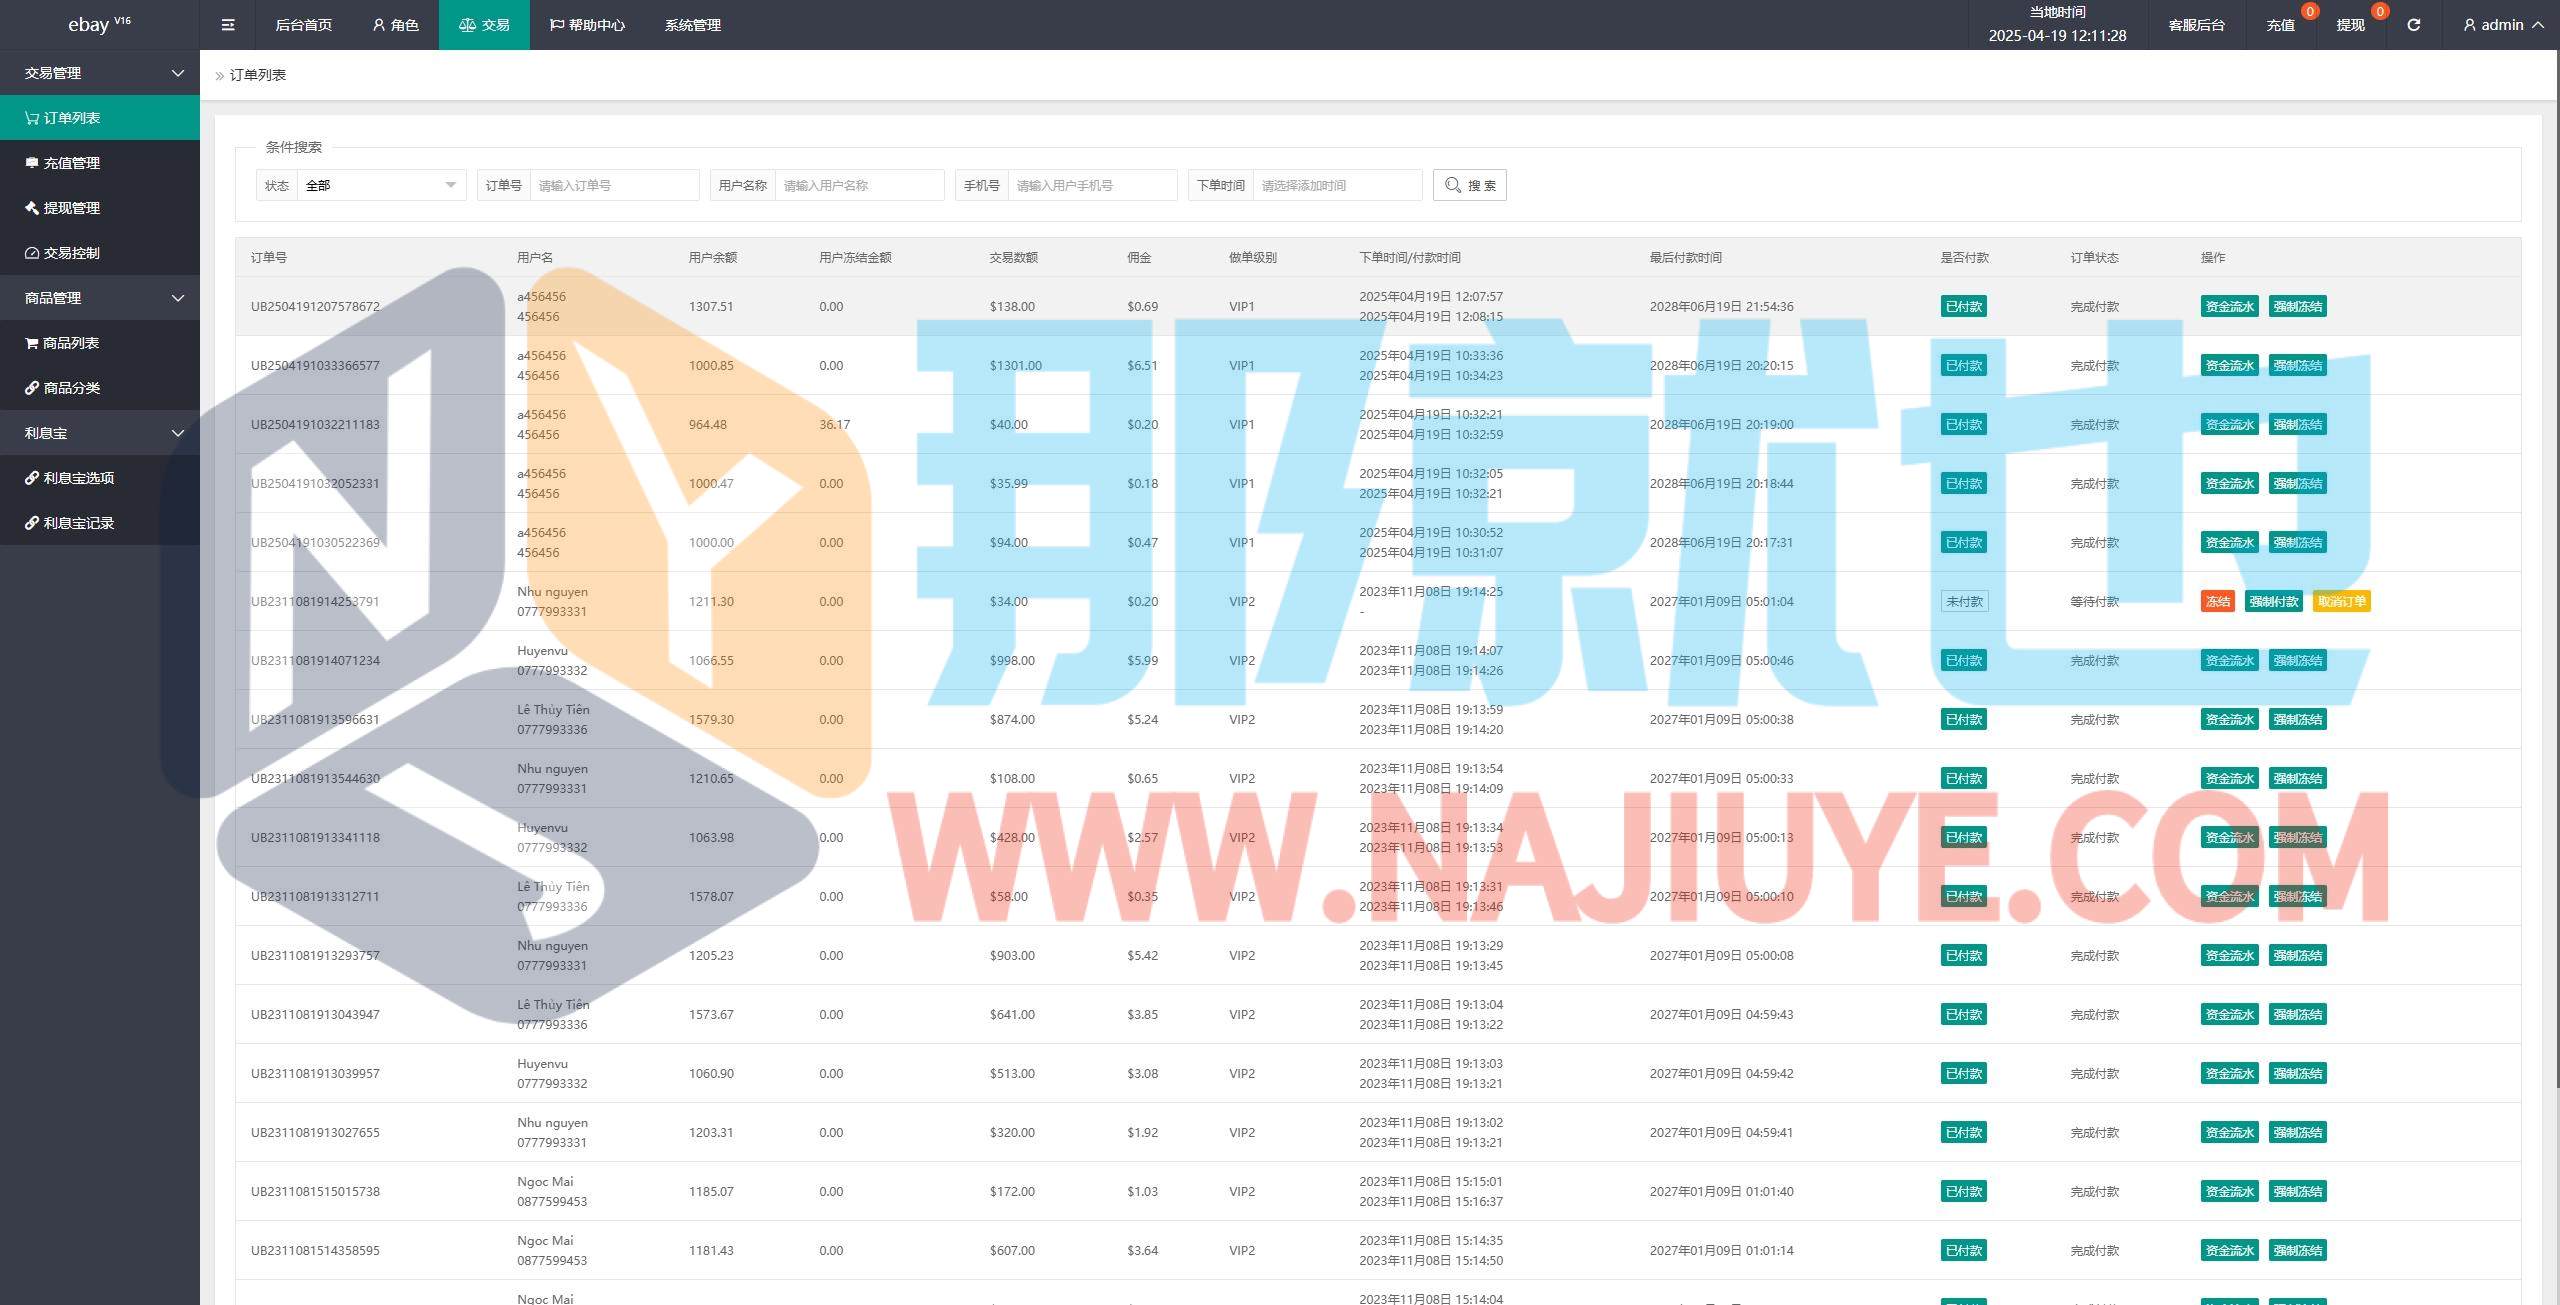This screenshot has height=1305, width=2560.
Task: Click 强制付款 for the pending order
Action: [x=2273, y=601]
